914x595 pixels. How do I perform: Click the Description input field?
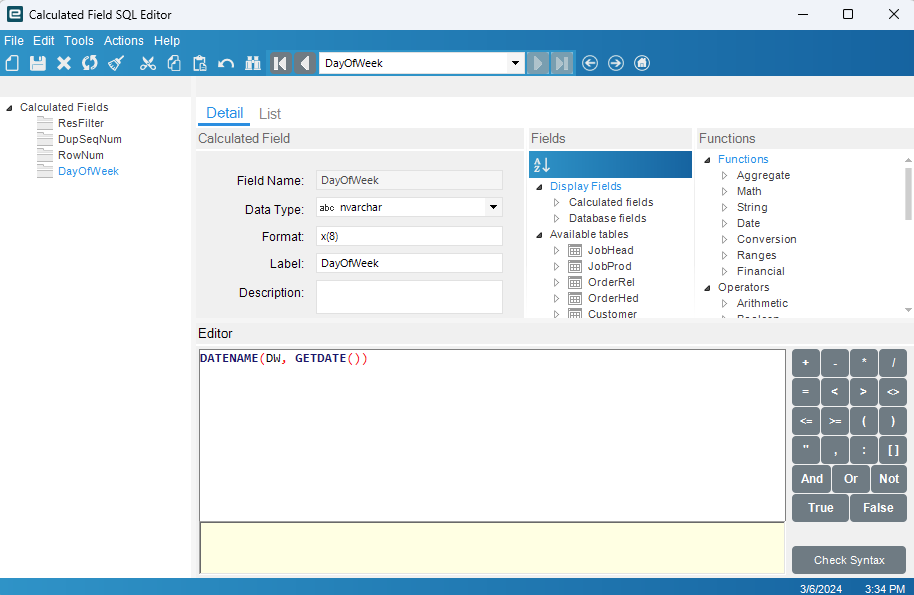[409, 296]
